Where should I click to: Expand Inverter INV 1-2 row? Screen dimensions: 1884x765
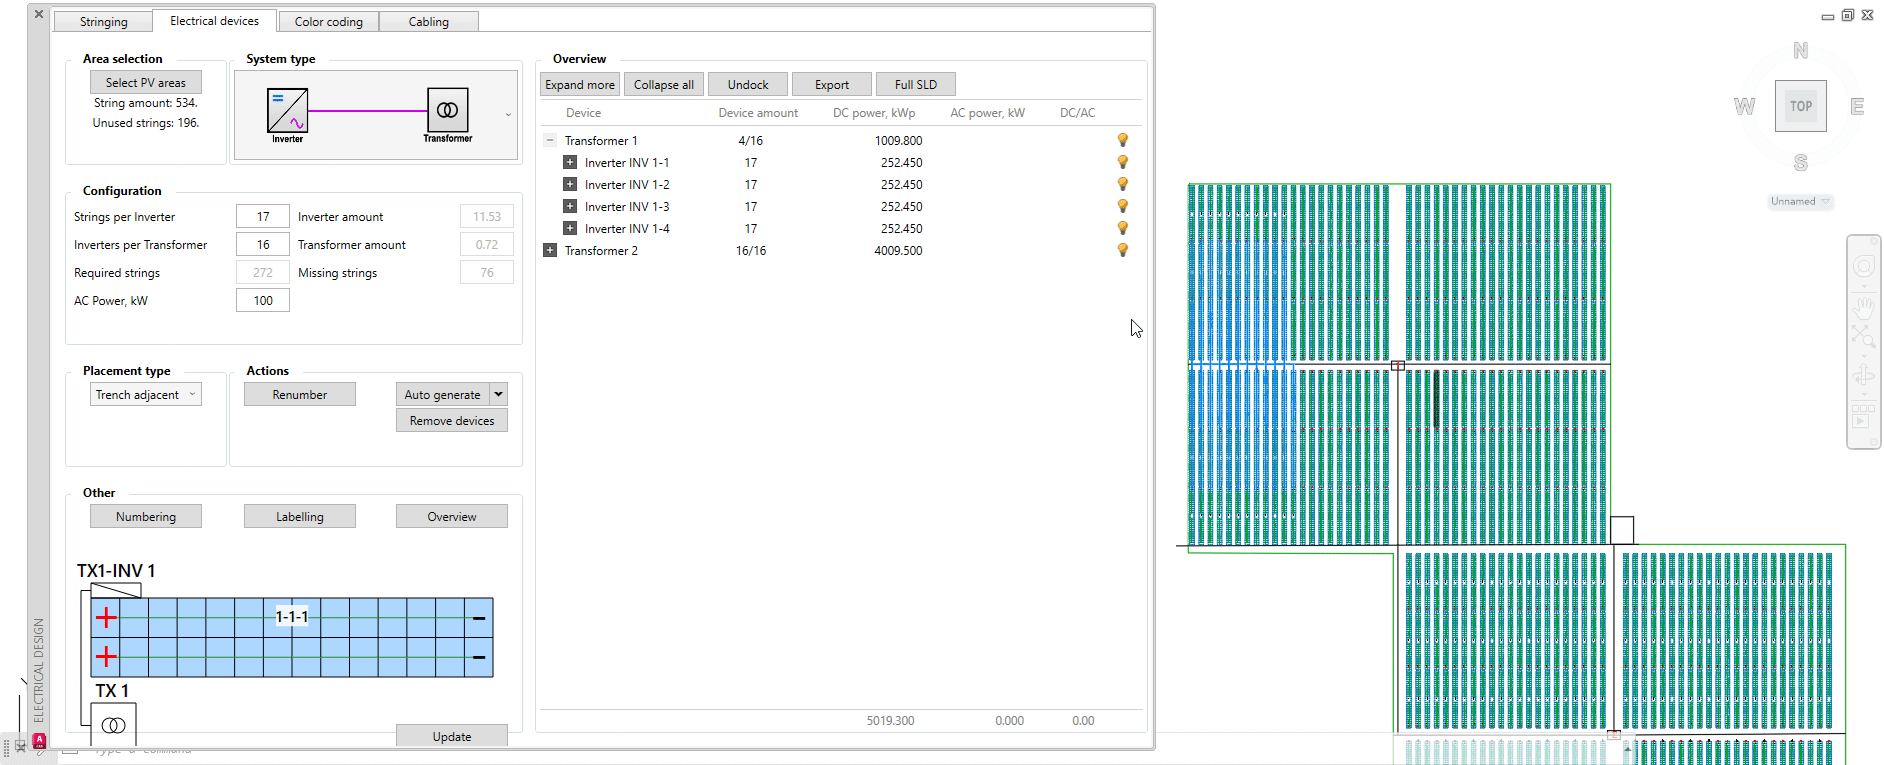(x=570, y=184)
